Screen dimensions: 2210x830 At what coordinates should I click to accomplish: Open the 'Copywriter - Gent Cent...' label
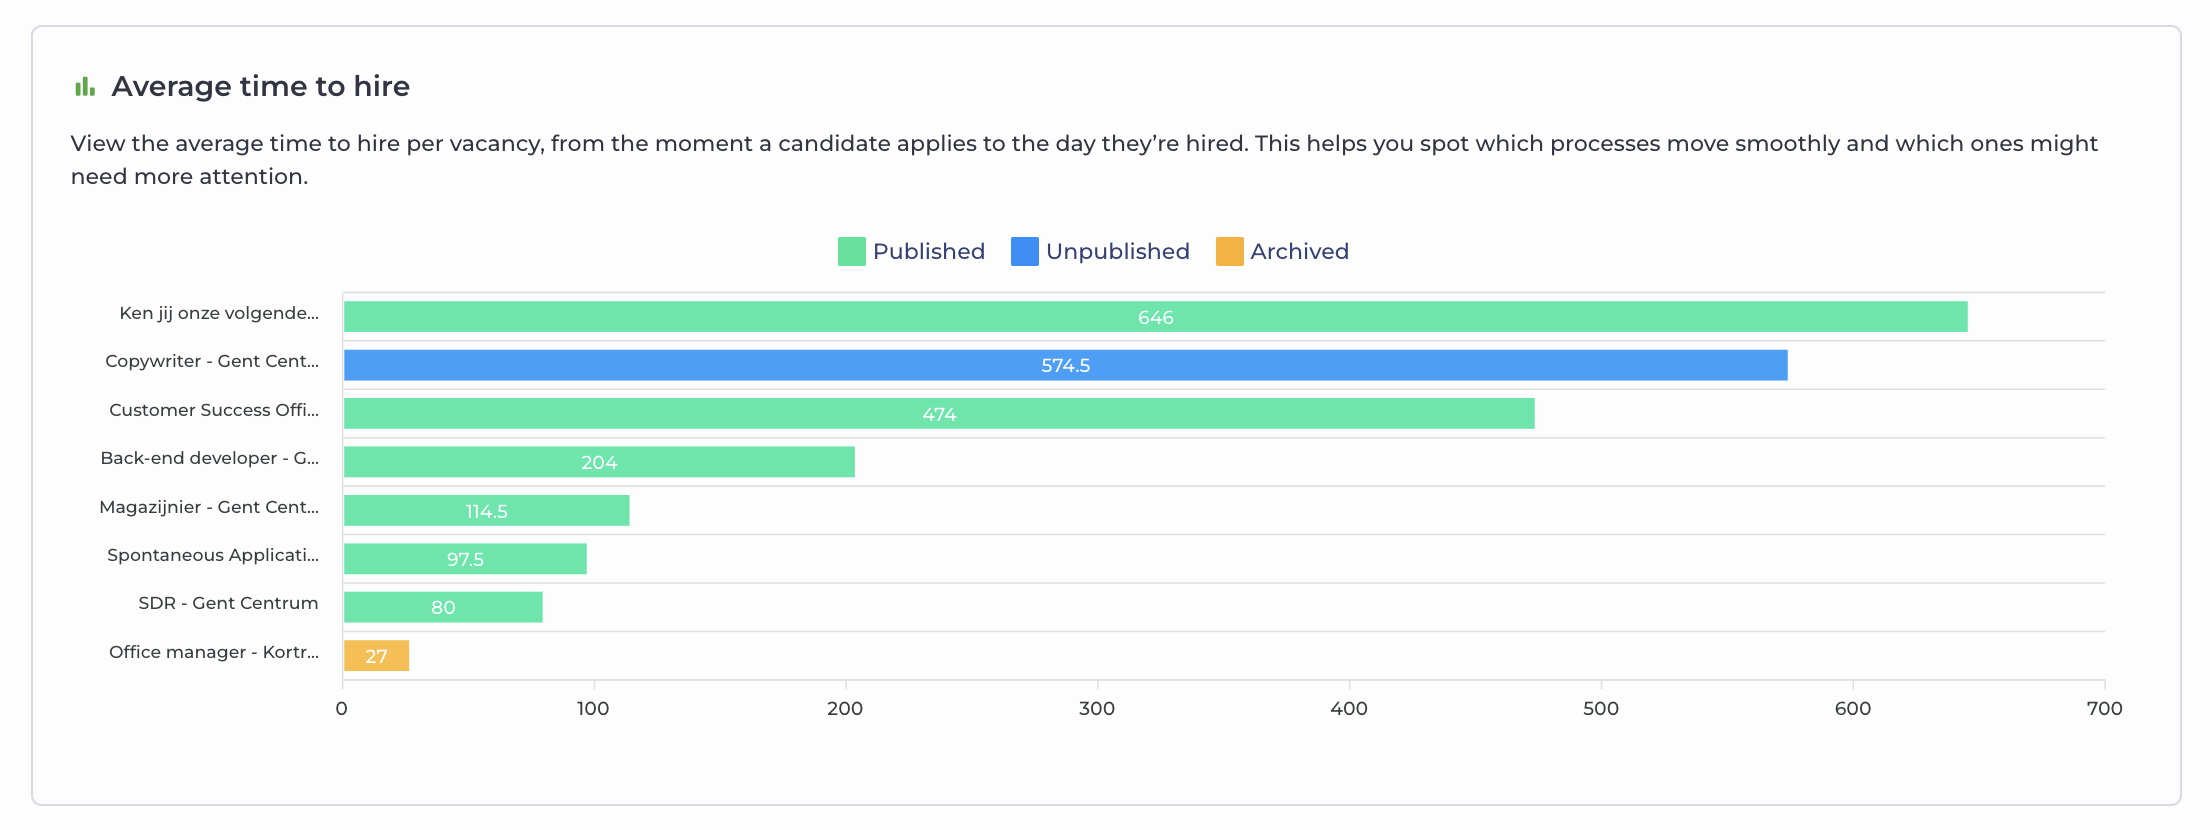coord(212,361)
